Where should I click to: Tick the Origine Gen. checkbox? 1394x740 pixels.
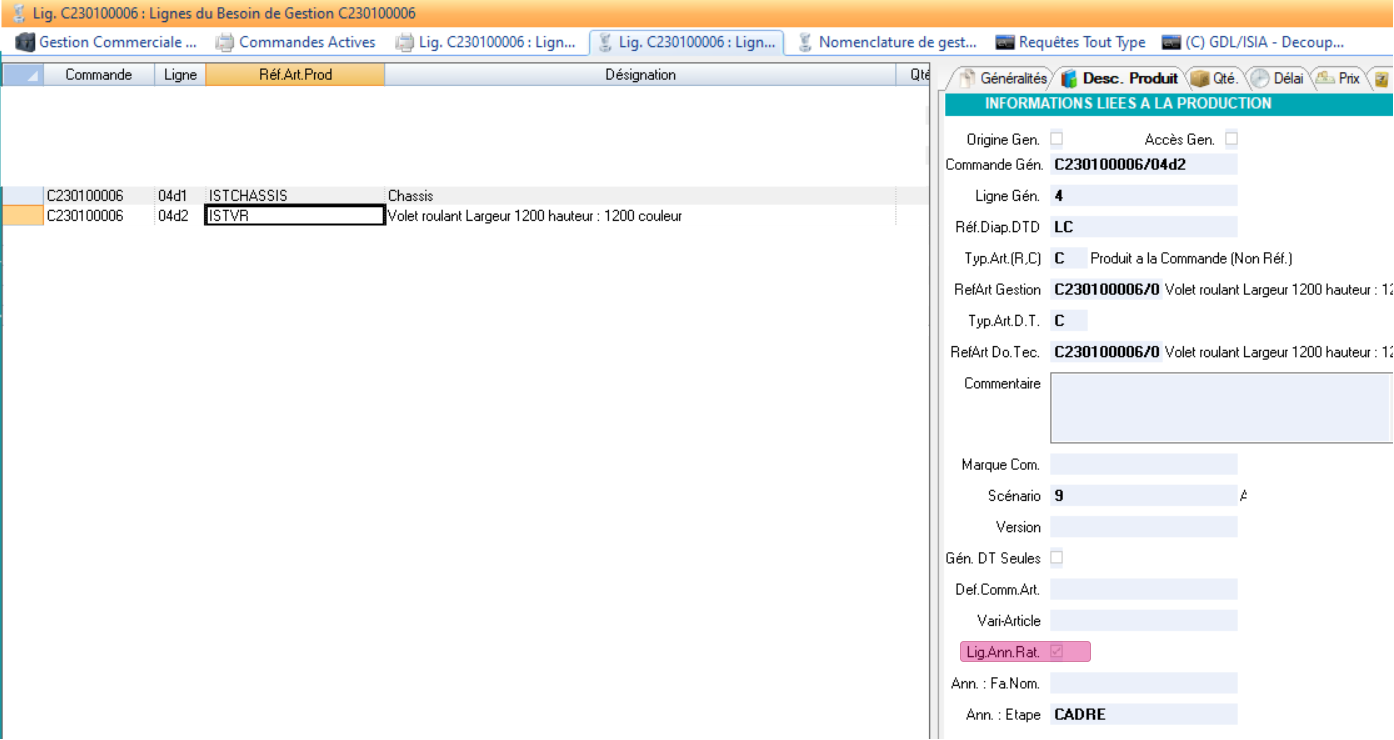point(1057,139)
